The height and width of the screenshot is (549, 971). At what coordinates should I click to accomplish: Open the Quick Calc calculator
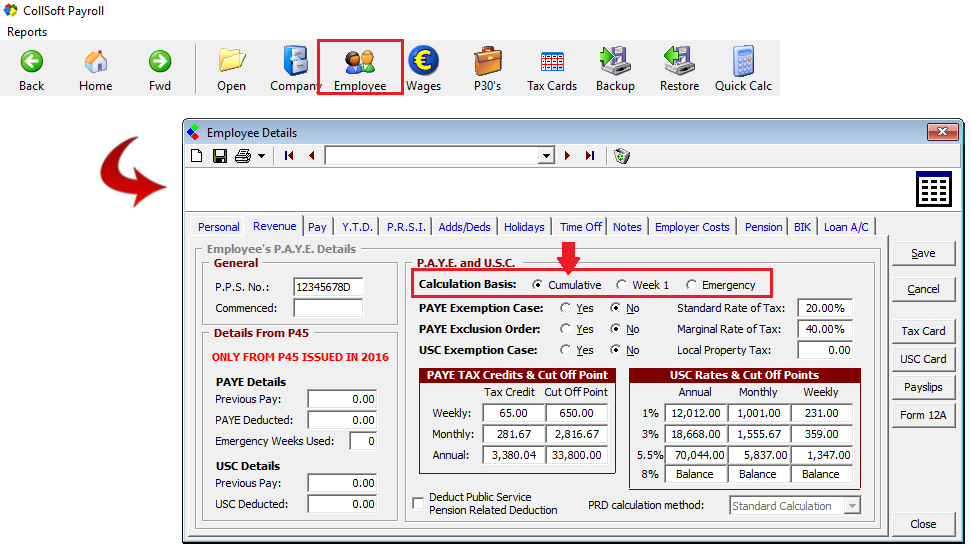743,62
